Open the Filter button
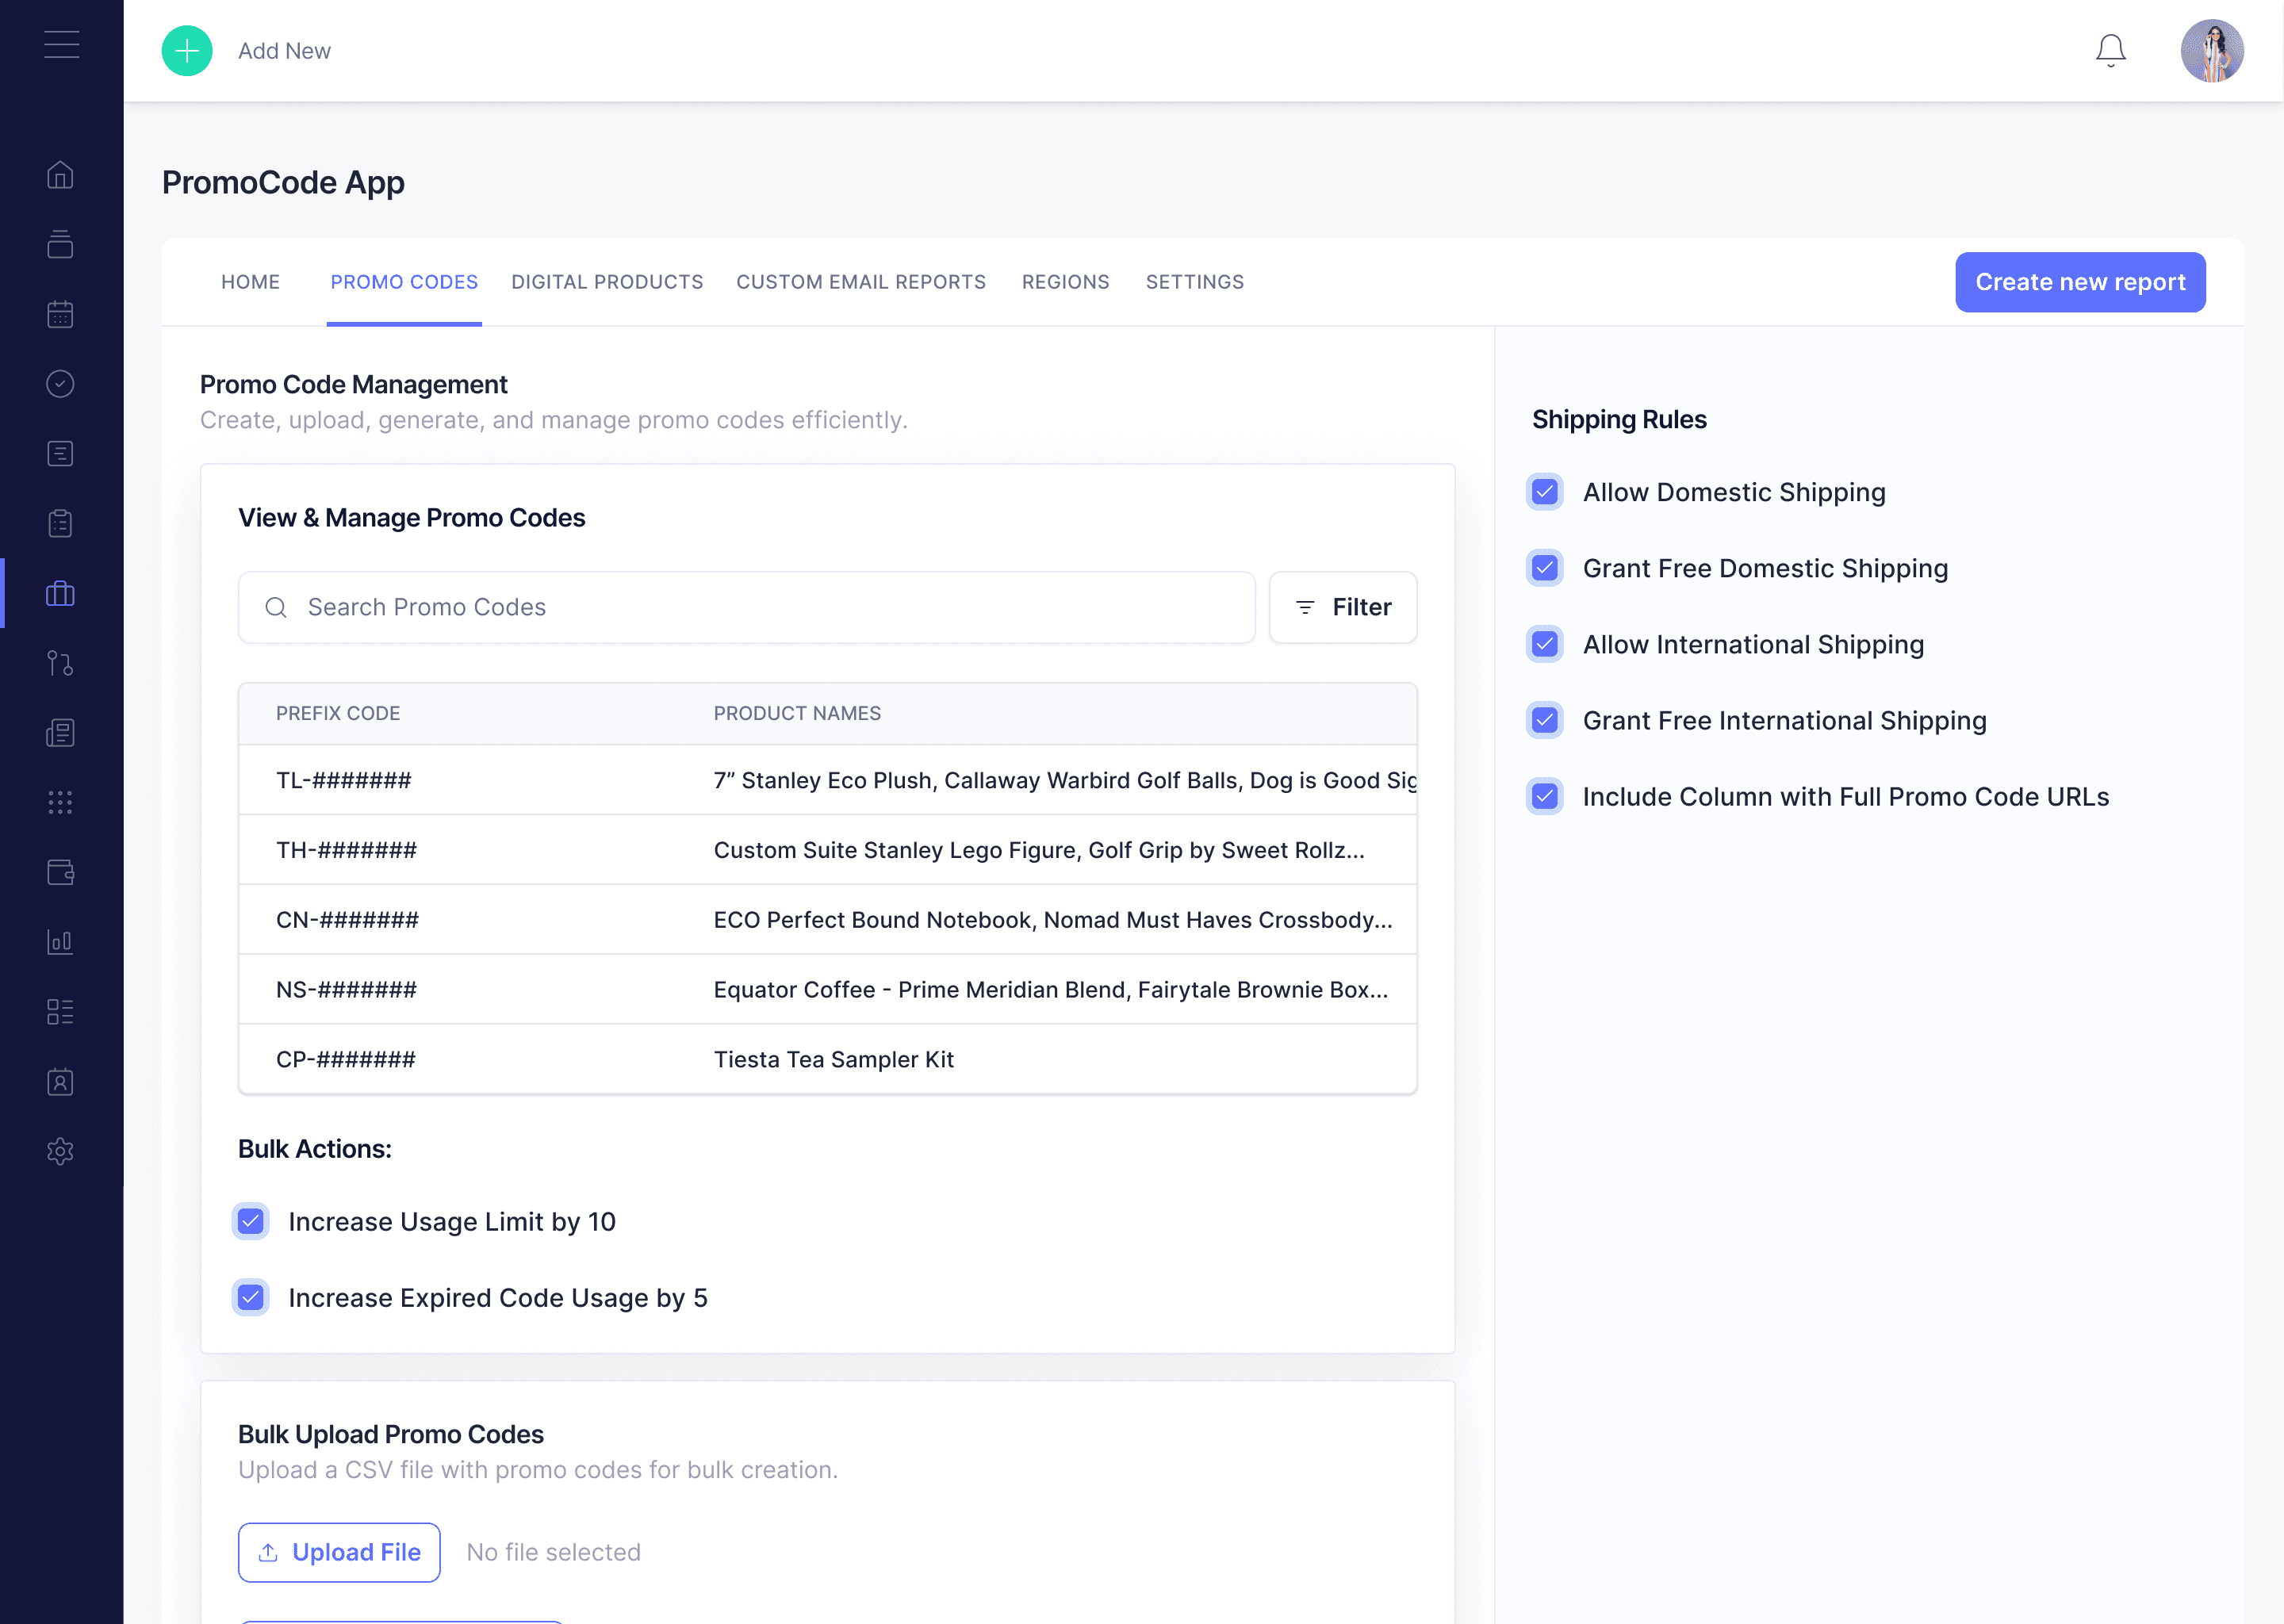The width and height of the screenshot is (2284, 1624). pyautogui.click(x=1342, y=607)
